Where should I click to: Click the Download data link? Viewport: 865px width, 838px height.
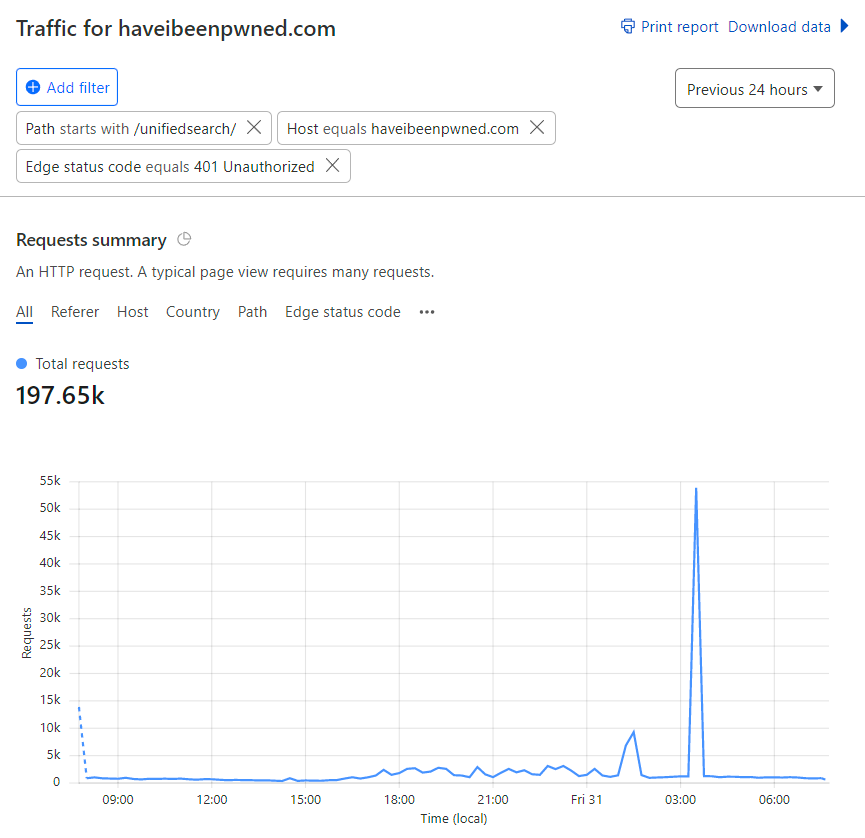[779, 27]
